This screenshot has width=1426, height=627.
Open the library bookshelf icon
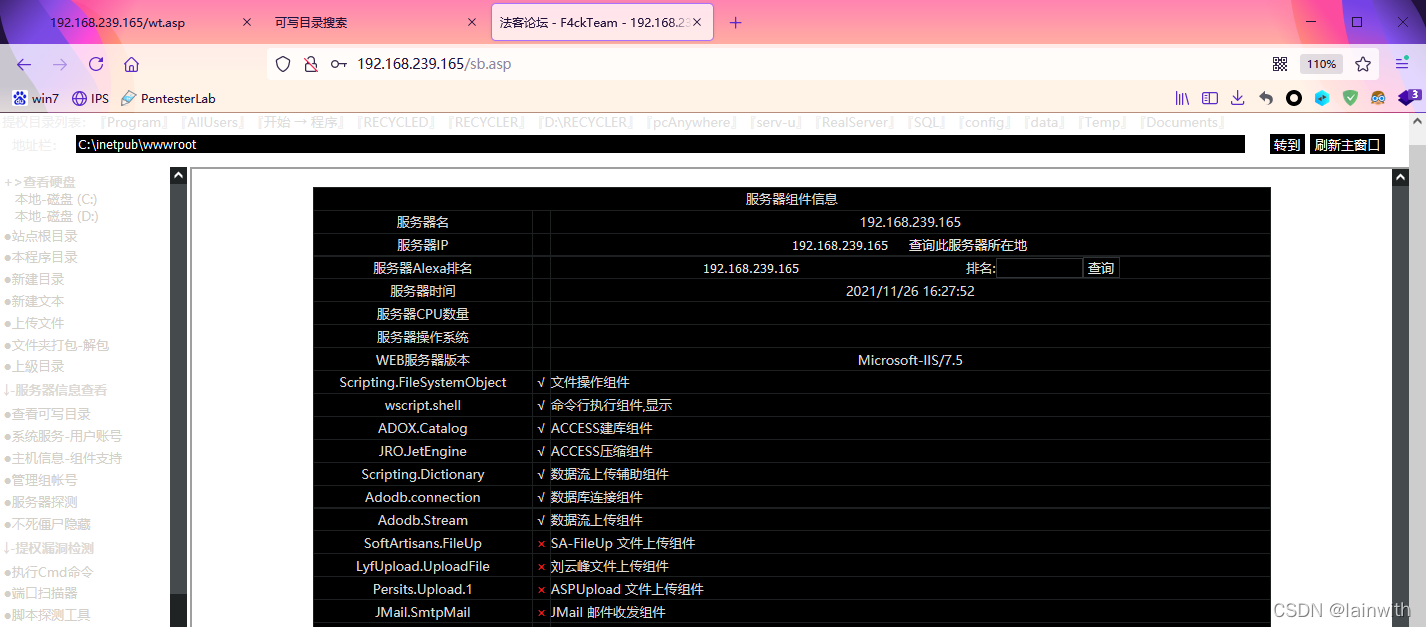click(1182, 98)
